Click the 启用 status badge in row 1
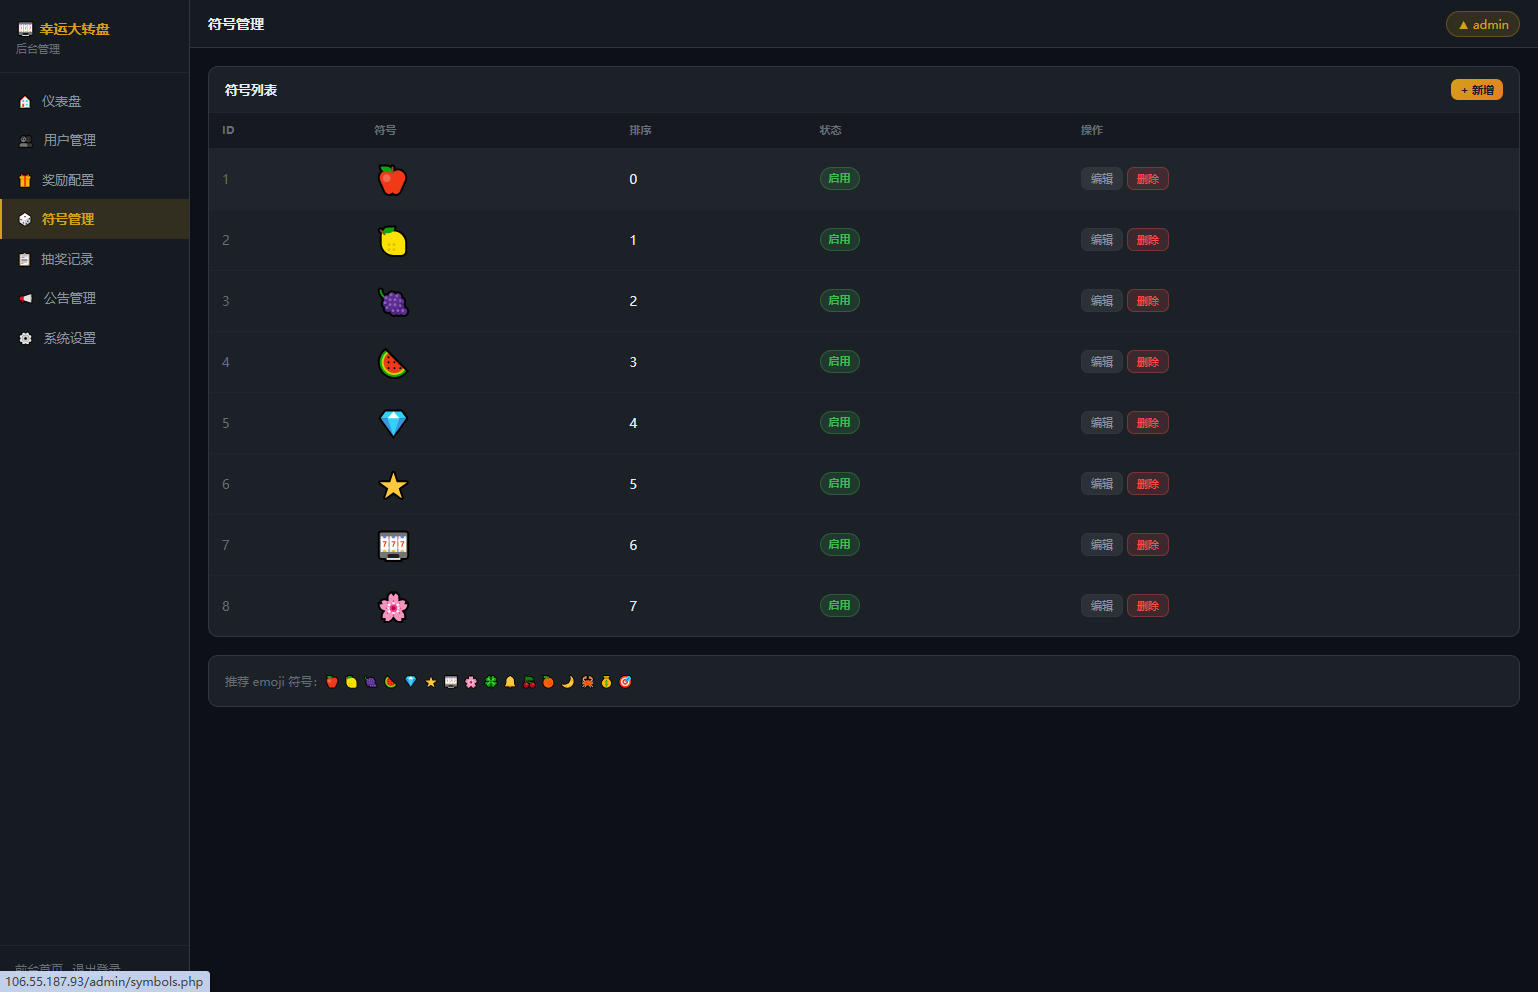This screenshot has height=992, width=1538. tap(840, 179)
